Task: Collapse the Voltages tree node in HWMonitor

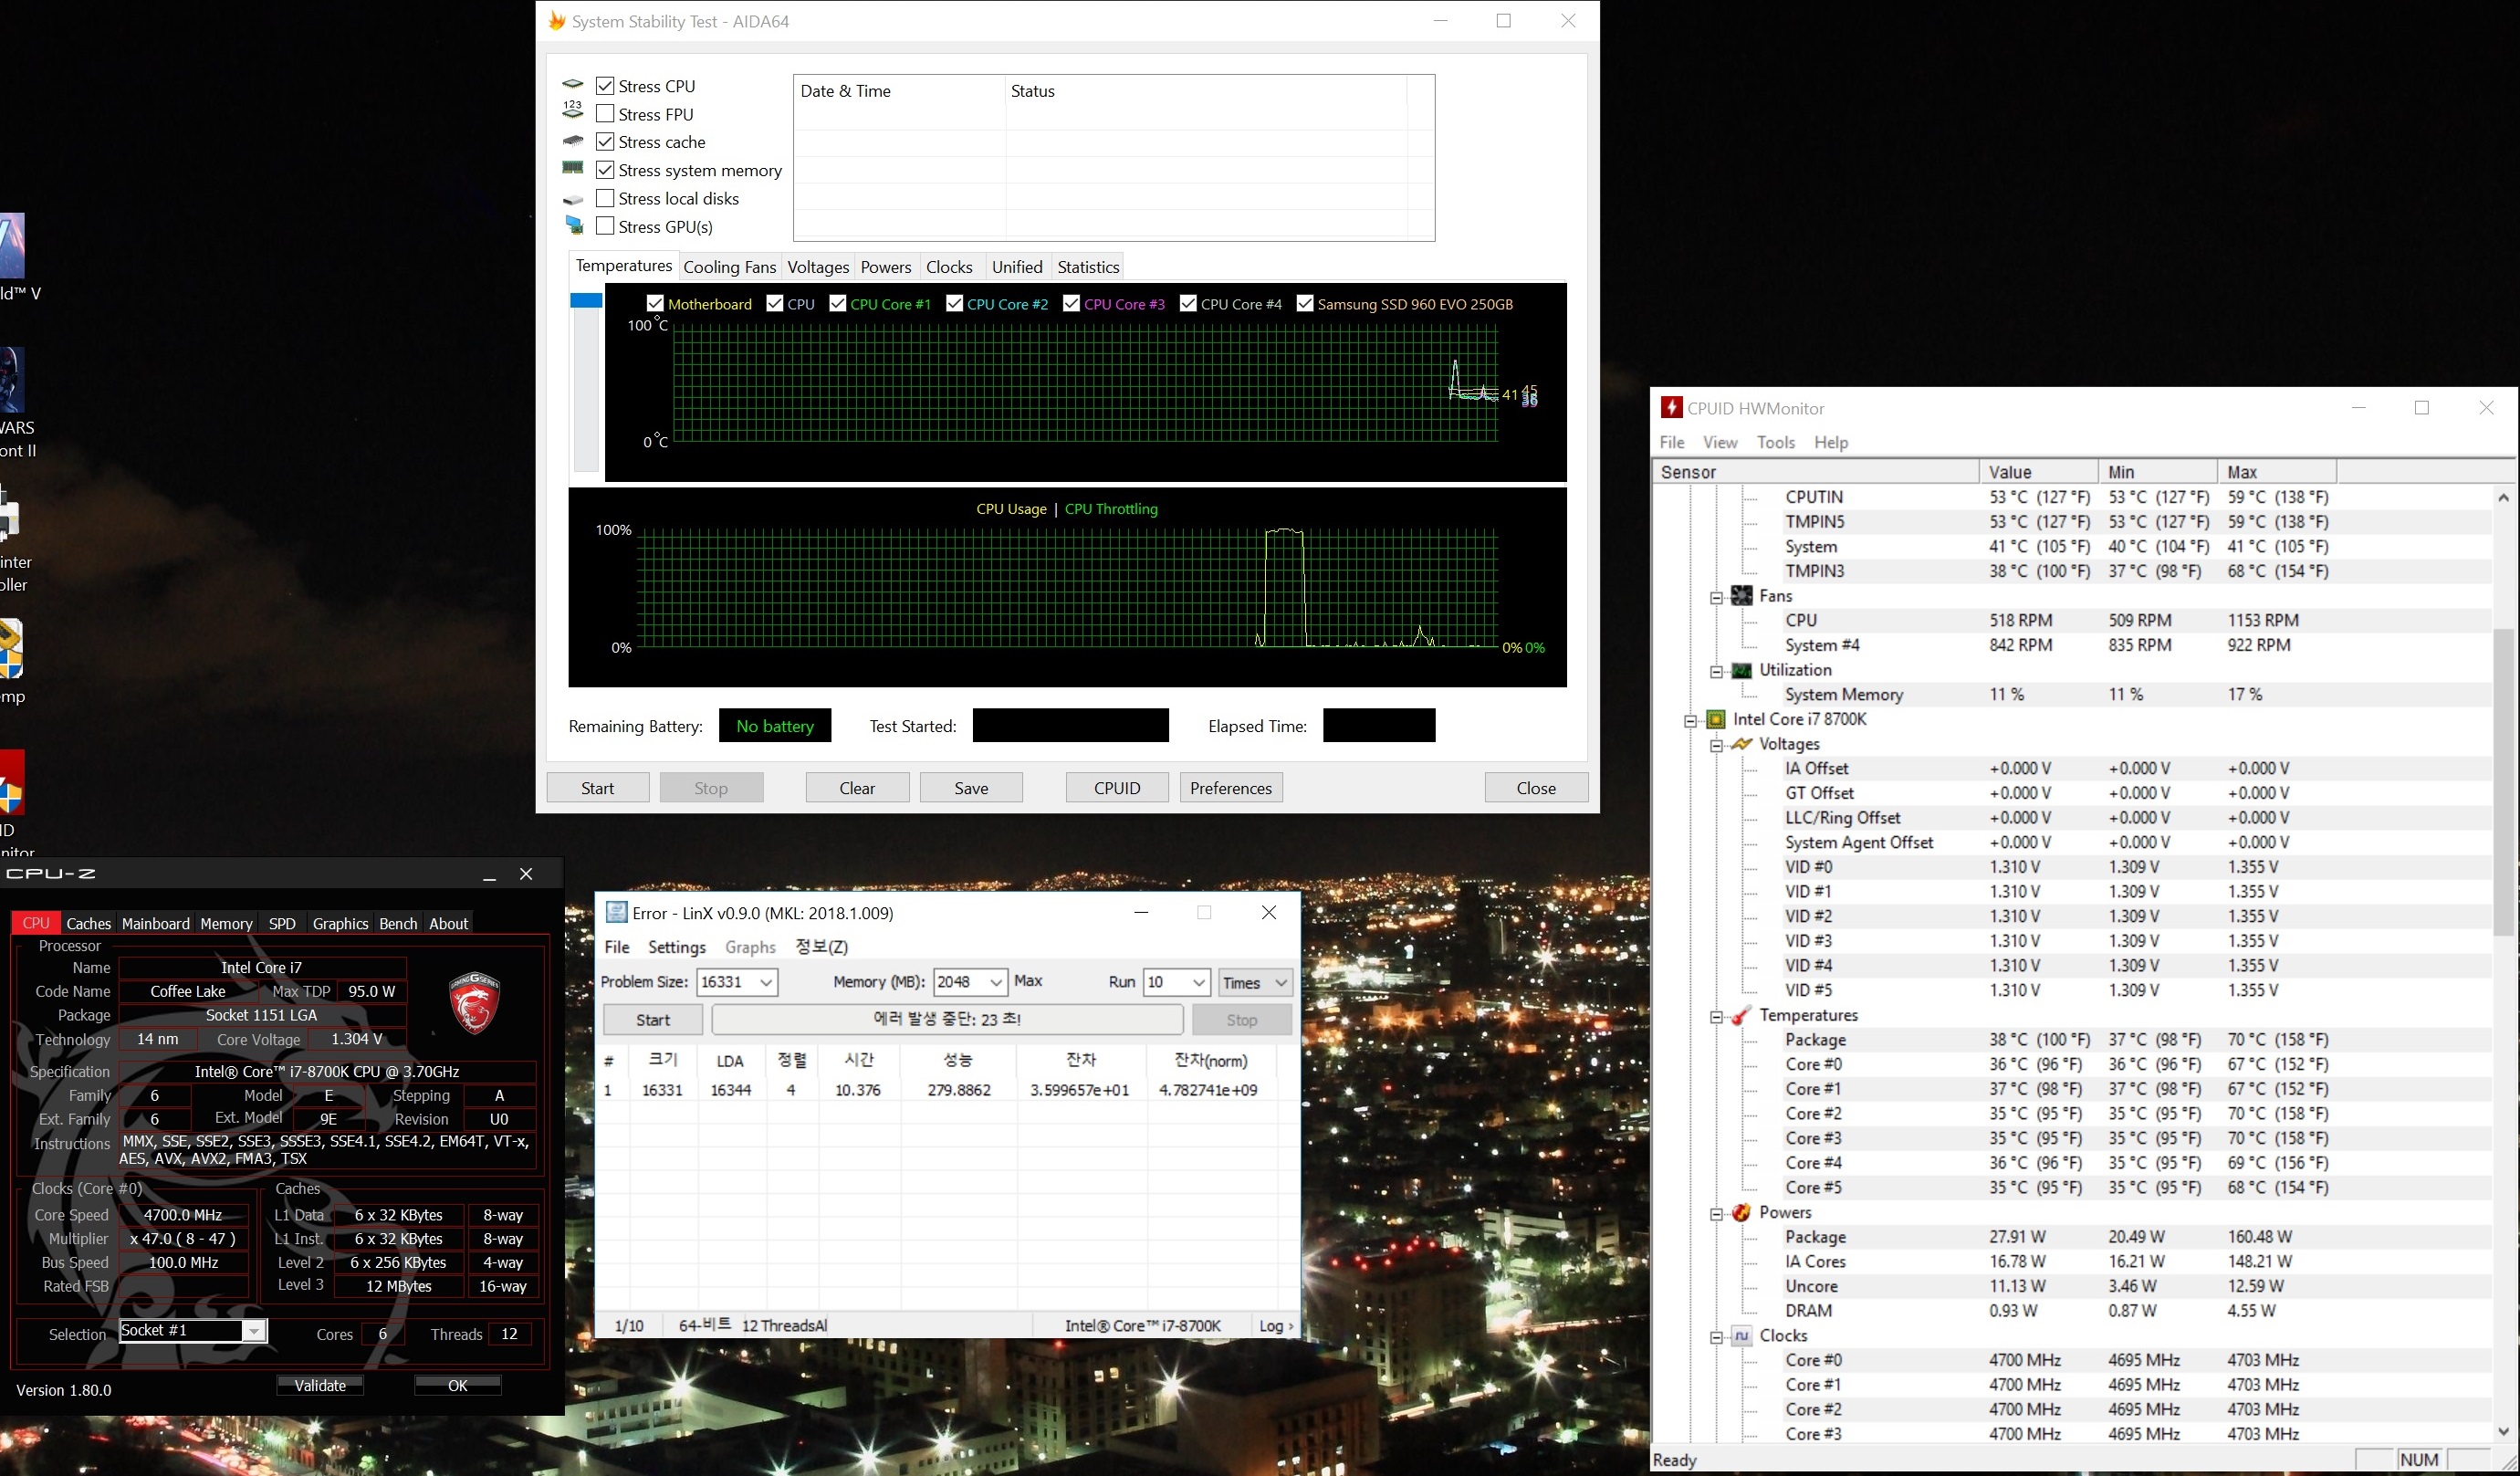Action: (x=1717, y=745)
